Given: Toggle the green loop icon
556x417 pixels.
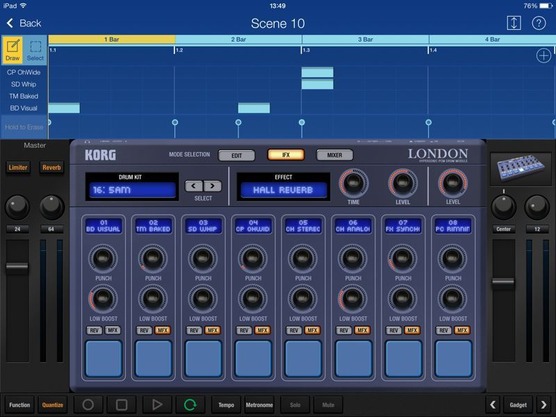Looking at the screenshot, I should click(x=190, y=405).
